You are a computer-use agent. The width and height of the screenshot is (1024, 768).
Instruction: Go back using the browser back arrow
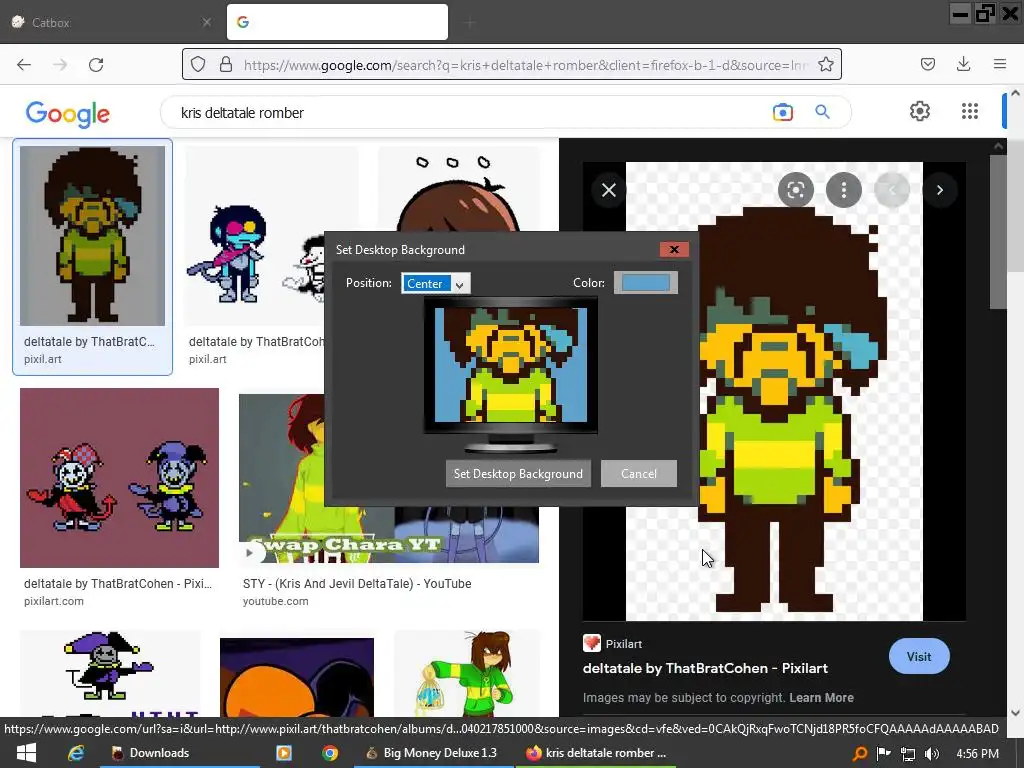point(24,65)
